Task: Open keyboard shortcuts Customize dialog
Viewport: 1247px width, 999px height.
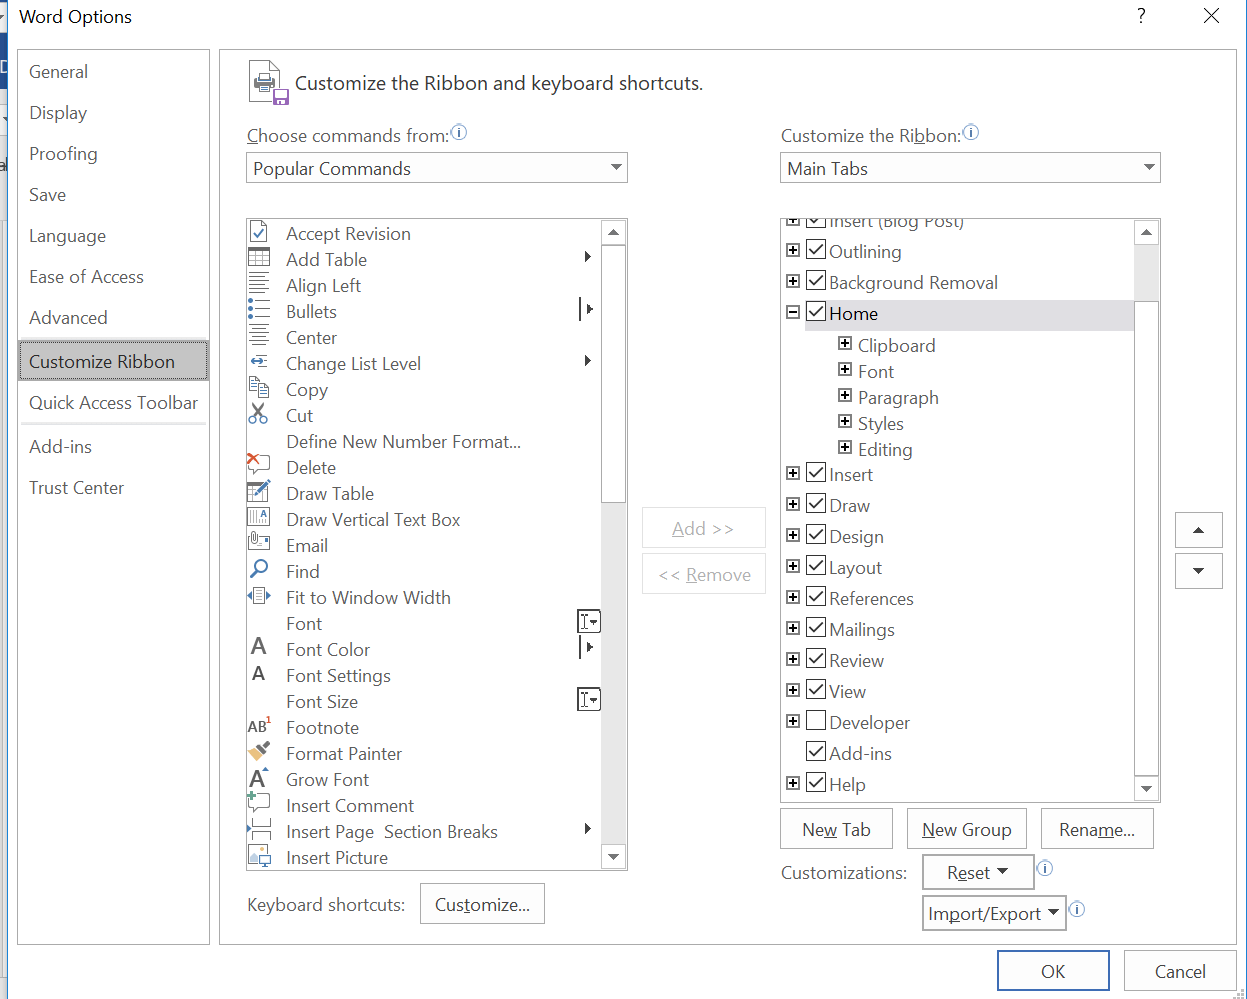Action: click(x=482, y=903)
